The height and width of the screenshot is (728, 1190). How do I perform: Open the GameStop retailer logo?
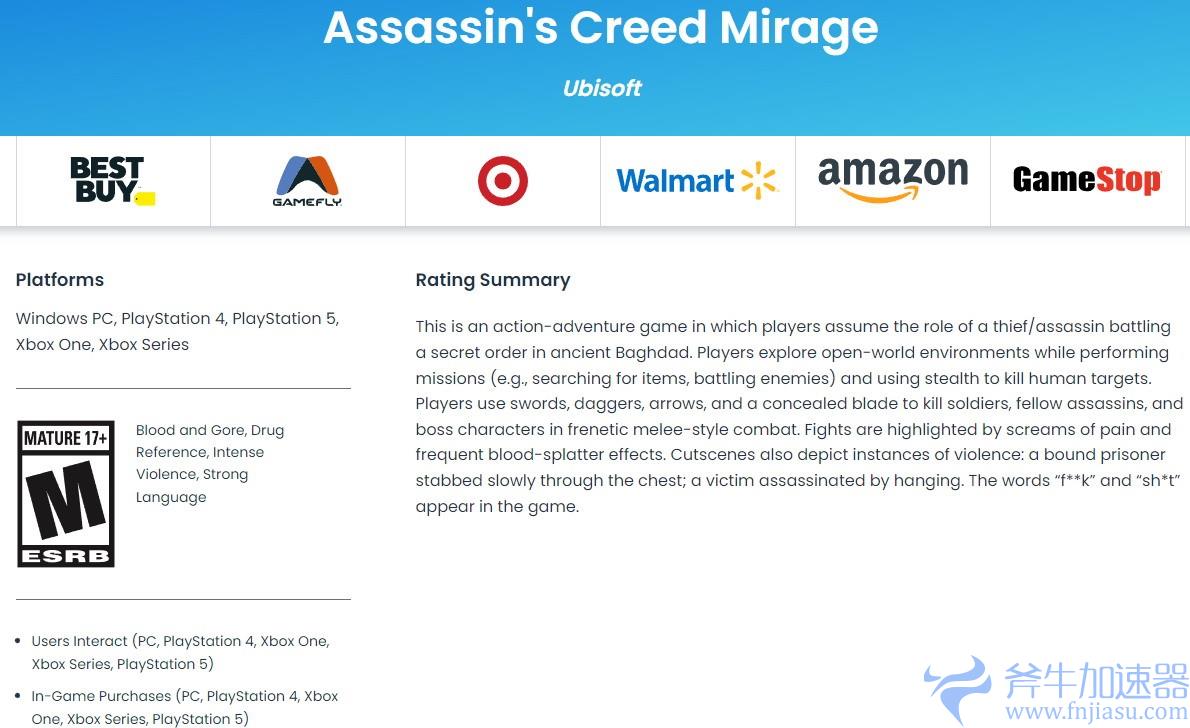tap(1086, 180)
